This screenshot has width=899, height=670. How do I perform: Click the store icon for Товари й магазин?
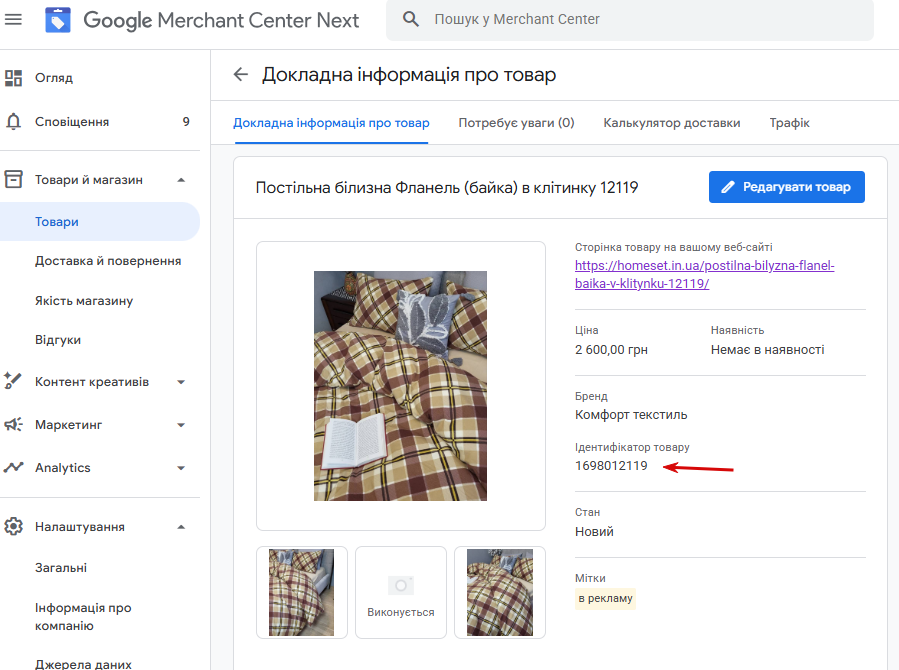[x=14, y=180]
